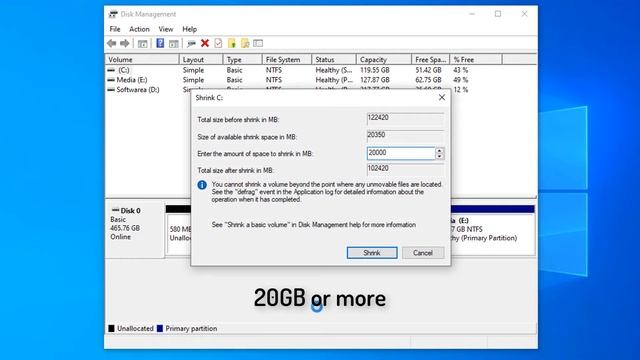Decrease shrink amount with down spinner arrow
640x360 pixels.
(439, 156)
